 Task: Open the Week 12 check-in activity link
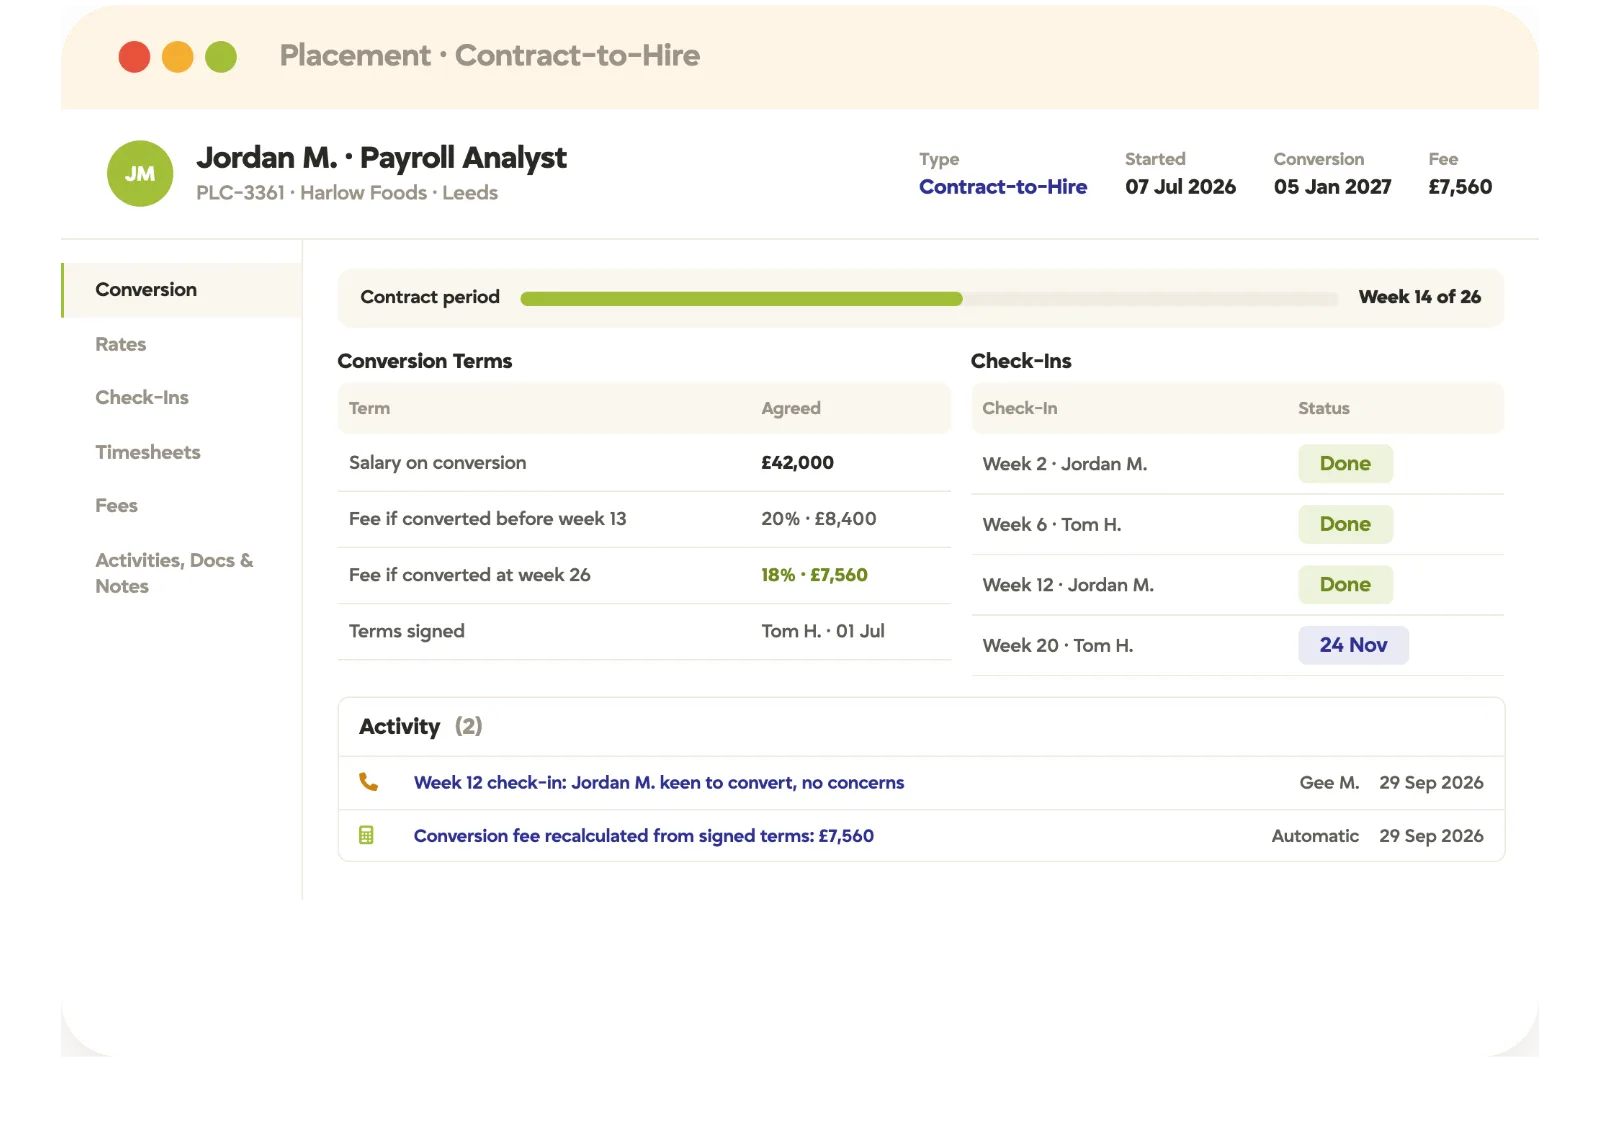659,783
